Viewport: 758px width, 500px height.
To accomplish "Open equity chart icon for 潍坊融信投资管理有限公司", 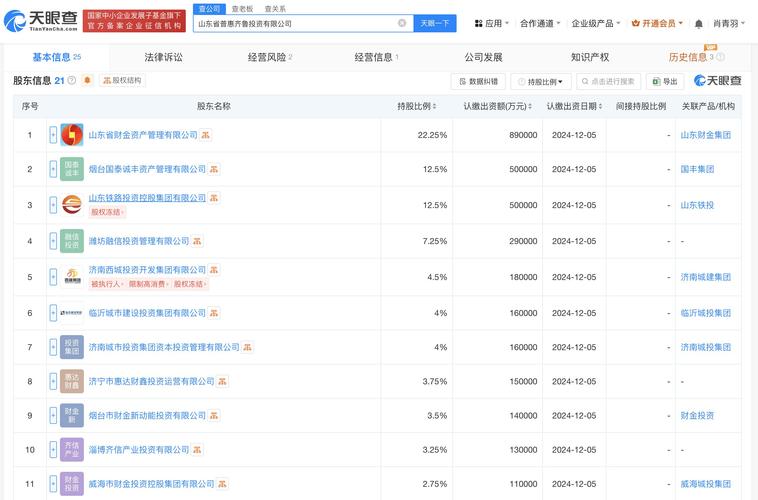I will [197, 241].
